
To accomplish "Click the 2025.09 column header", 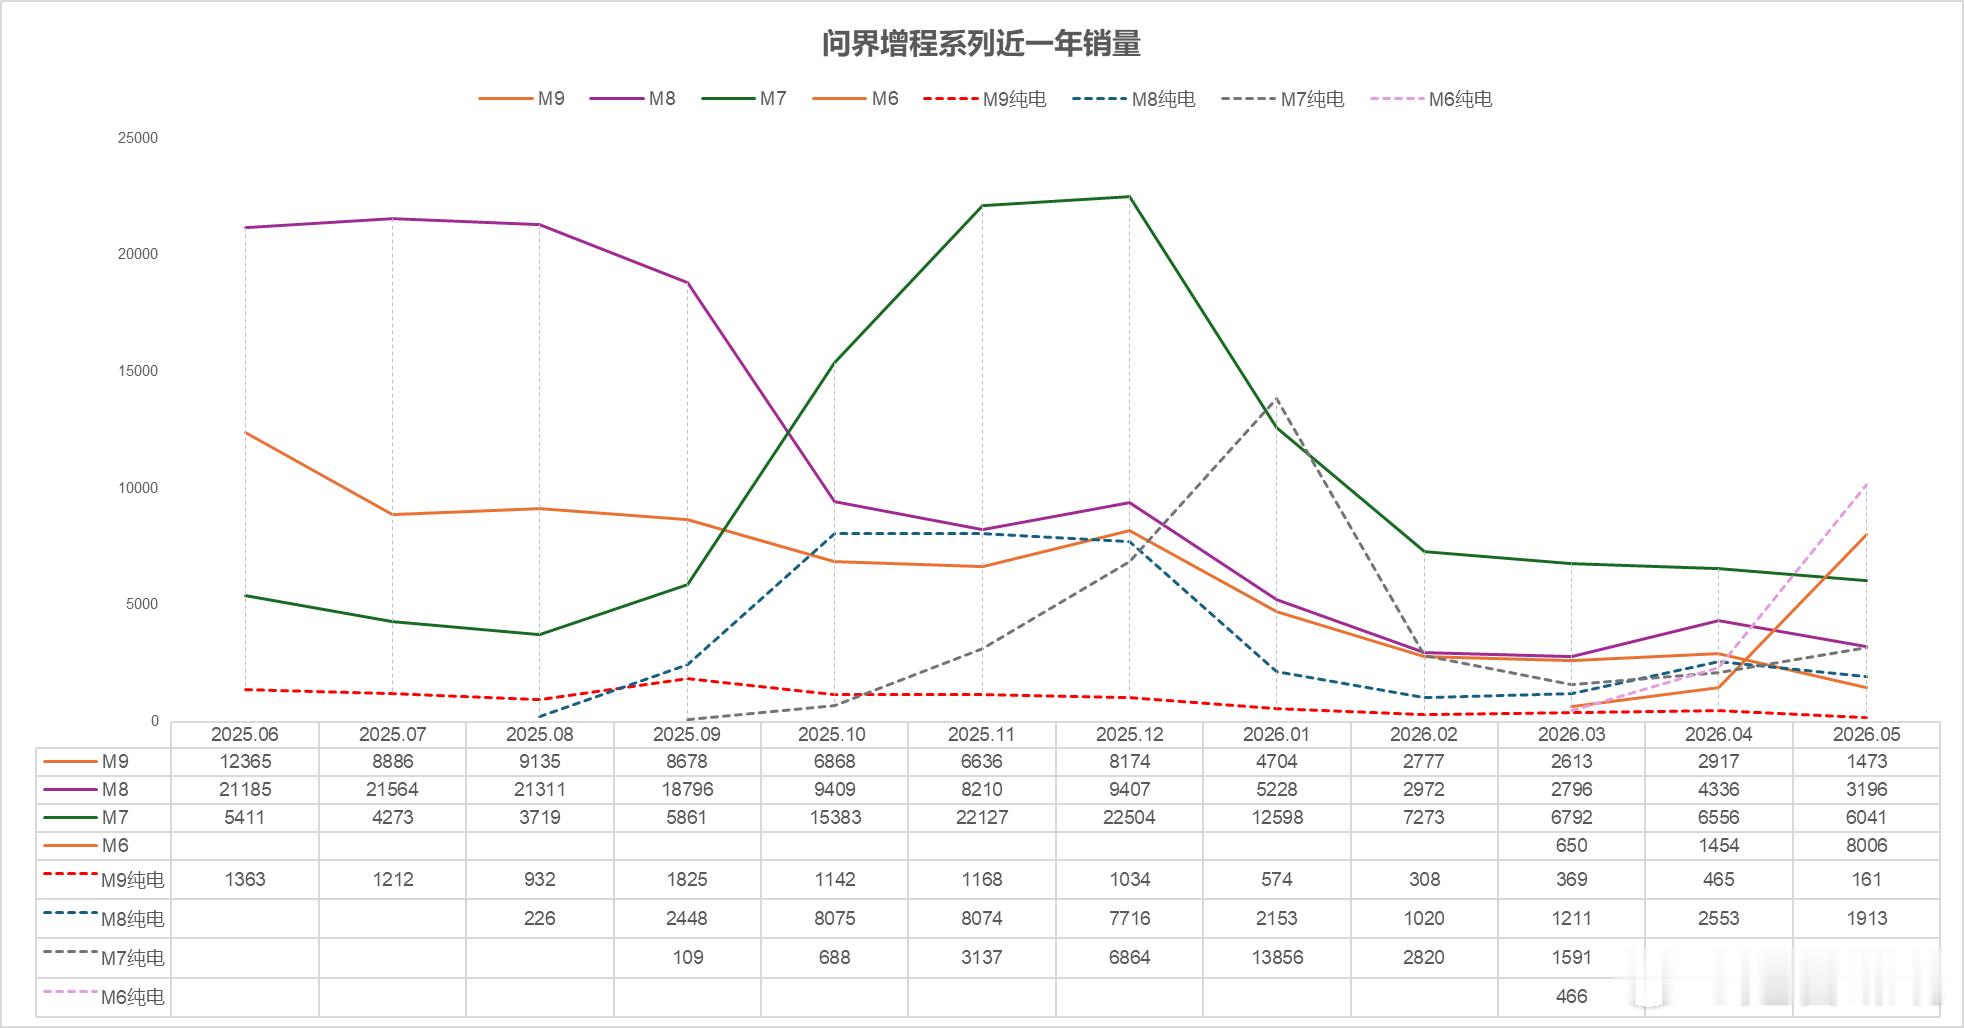I will (x=687, y=734).
